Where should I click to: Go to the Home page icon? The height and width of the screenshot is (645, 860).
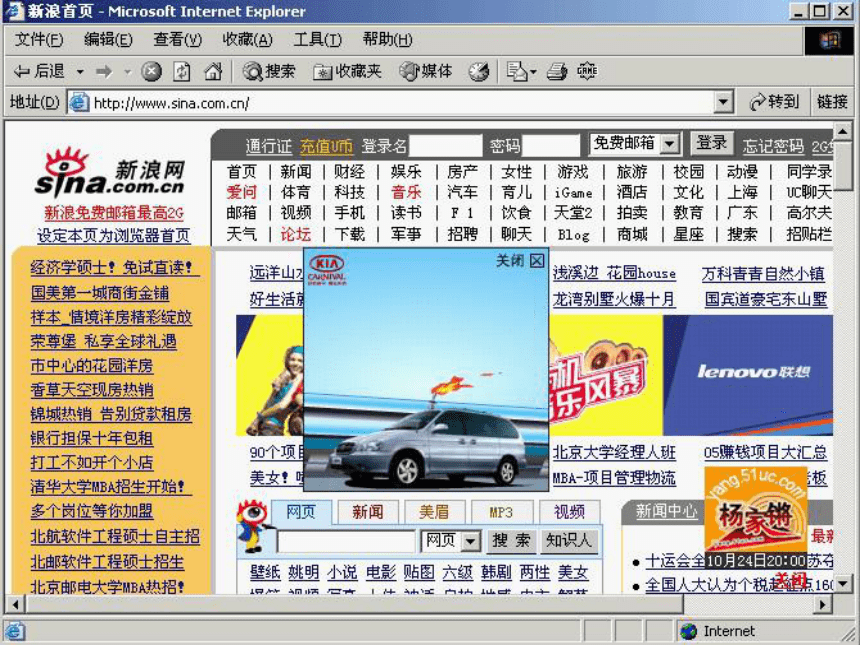tap(213, 71)
